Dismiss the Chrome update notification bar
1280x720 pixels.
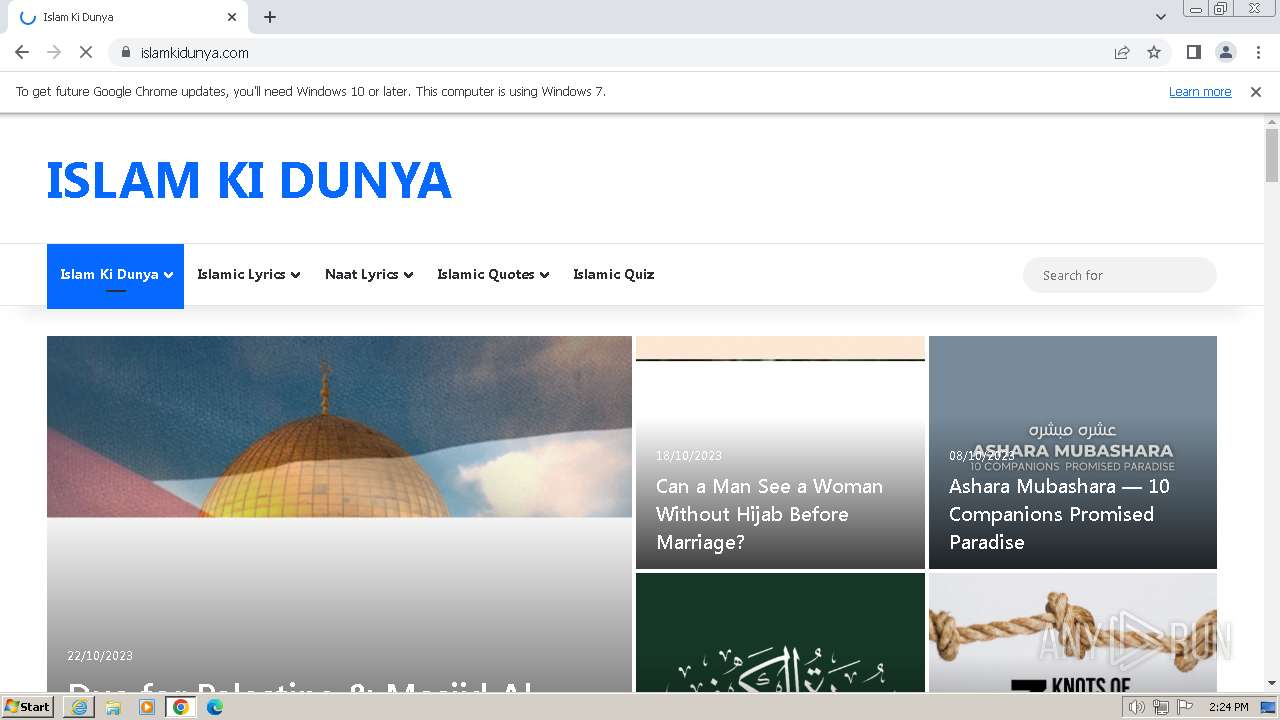point(1256,91)
